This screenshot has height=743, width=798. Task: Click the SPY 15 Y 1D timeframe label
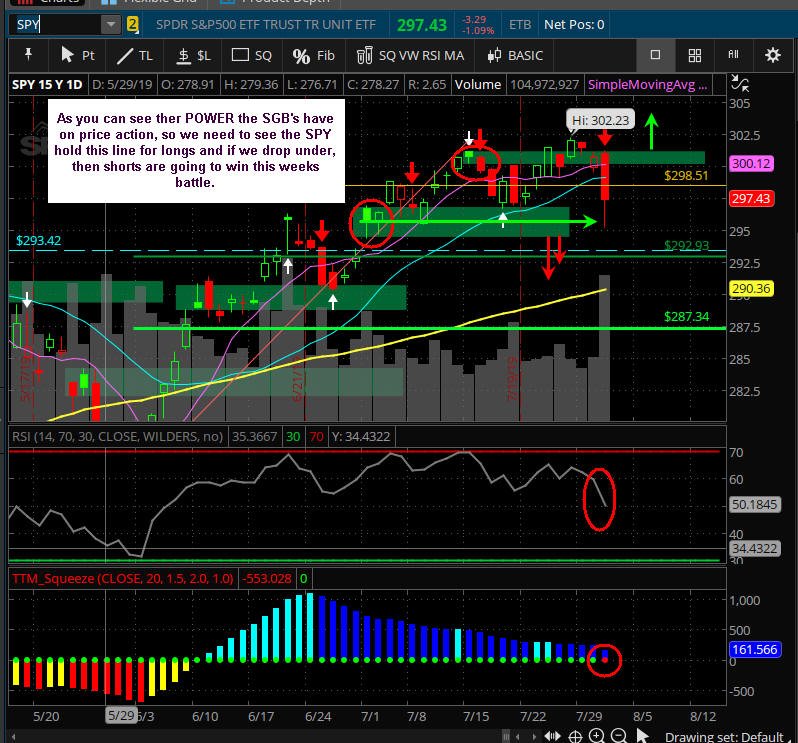coord(47,84)
